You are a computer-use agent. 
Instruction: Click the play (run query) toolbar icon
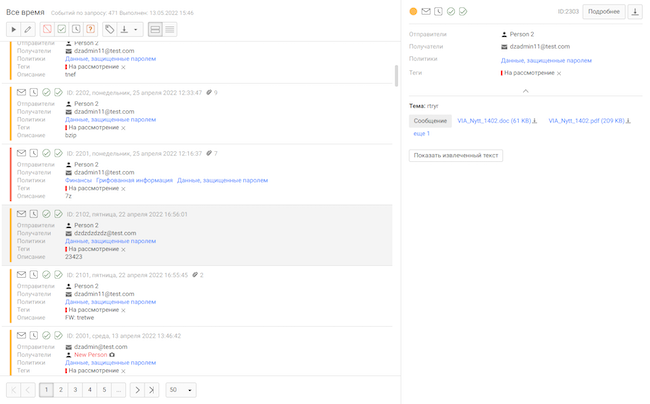click(14, 30)
